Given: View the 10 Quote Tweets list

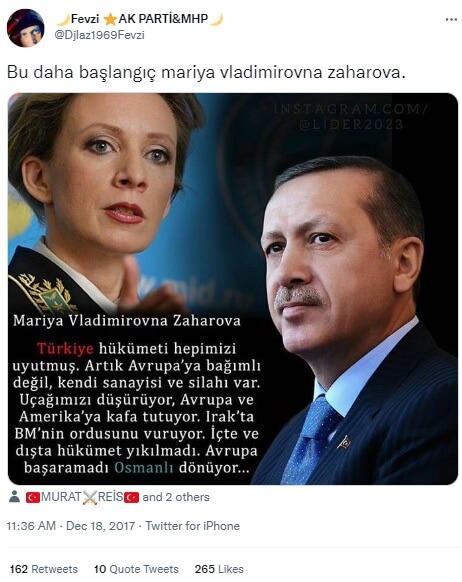Looking at the screenshot, I should click(136, 569).
